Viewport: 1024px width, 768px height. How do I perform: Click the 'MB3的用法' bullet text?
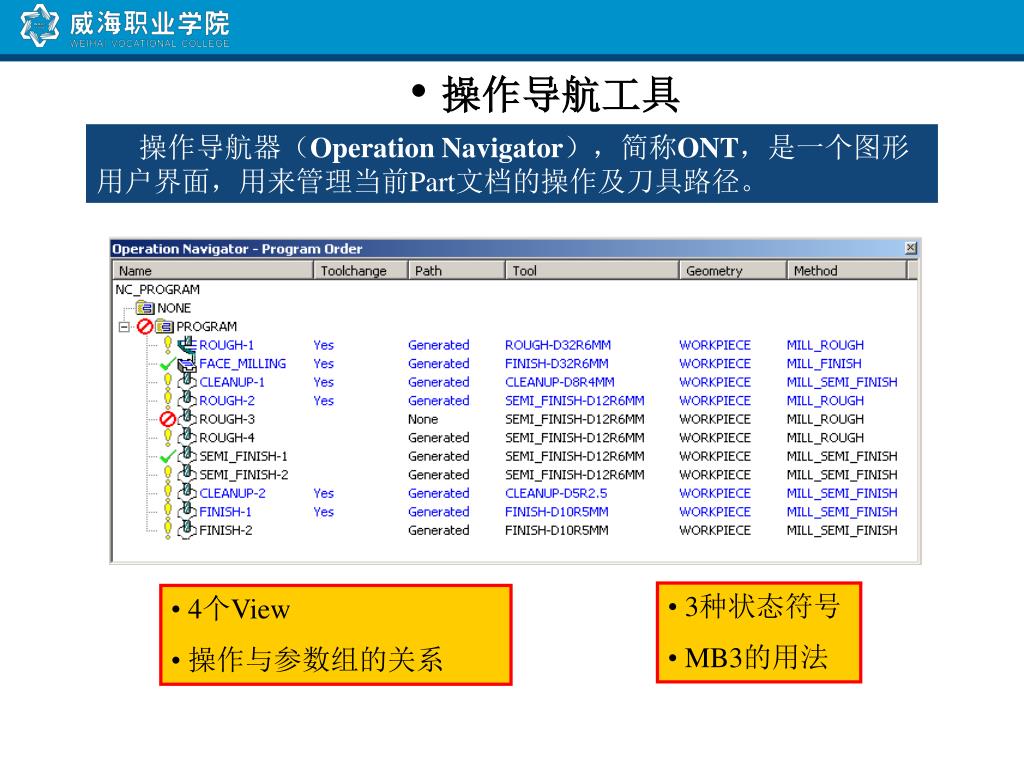[x=756, y=657]
